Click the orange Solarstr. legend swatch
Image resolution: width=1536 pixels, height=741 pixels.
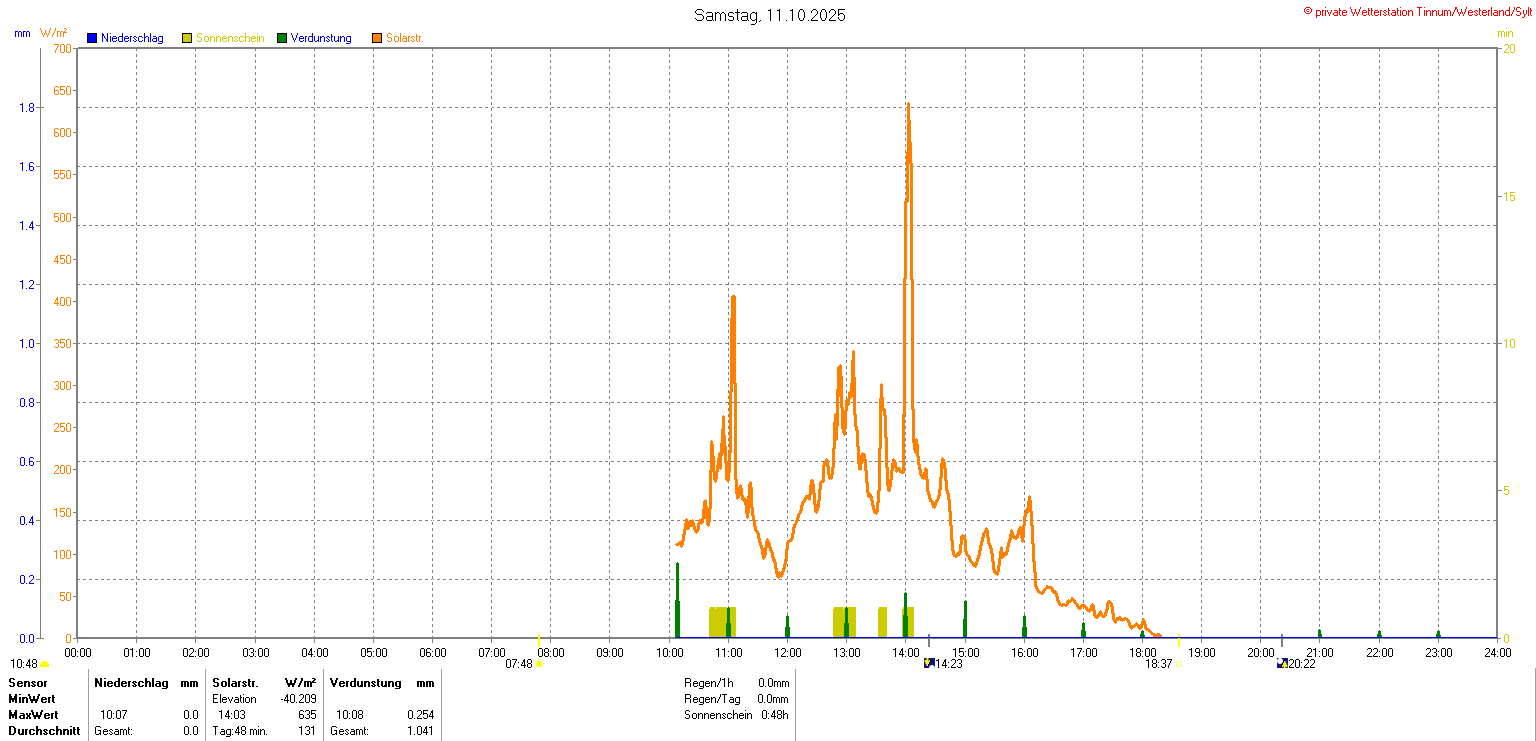click(x=377, y=38)
